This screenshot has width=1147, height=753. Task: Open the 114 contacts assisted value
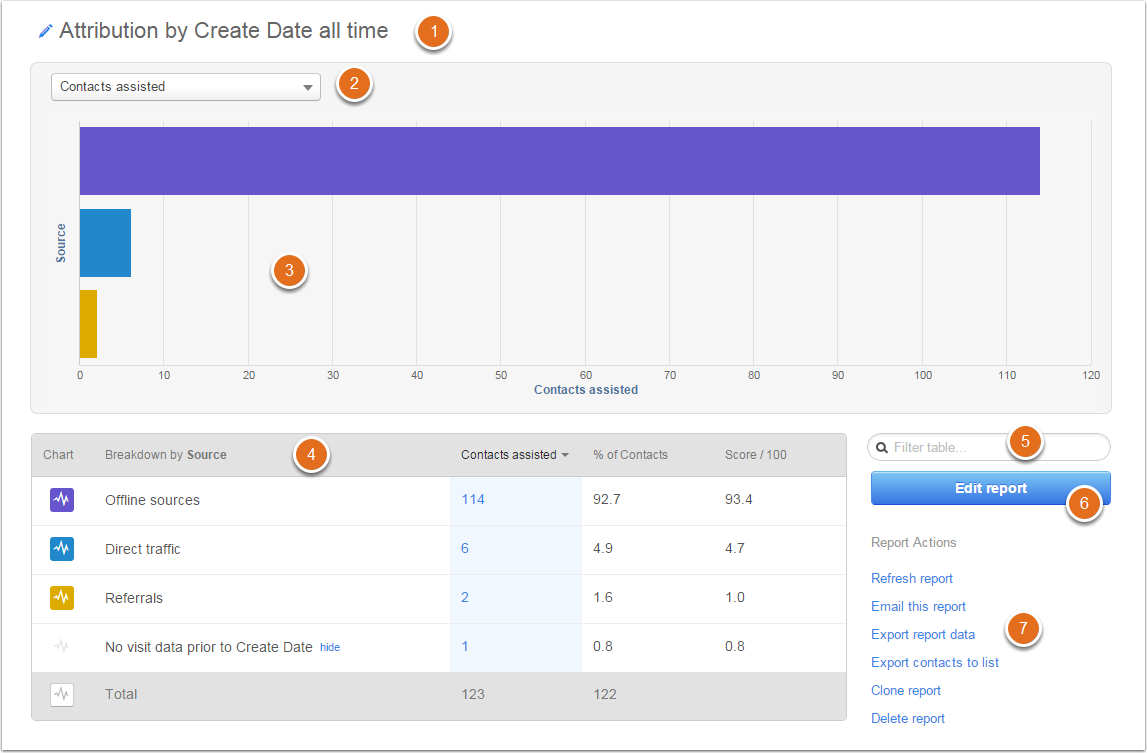tap(473, 499)
